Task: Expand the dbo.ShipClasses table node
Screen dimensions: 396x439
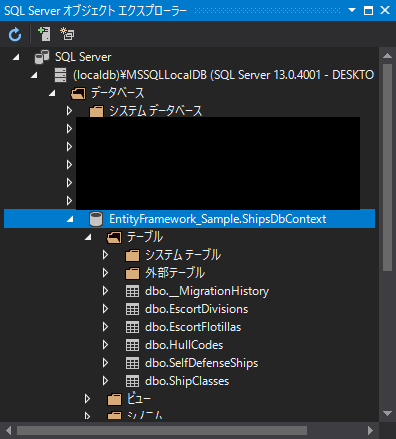Action: coord(105,381)
